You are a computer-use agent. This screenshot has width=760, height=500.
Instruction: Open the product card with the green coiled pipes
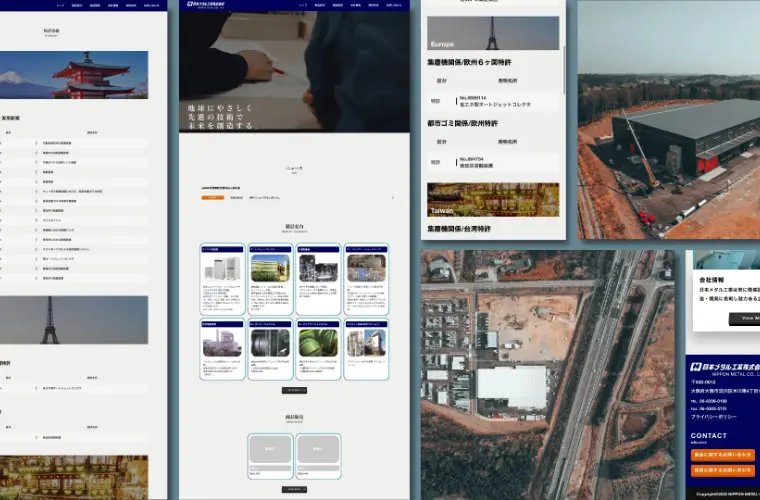coord(318,349)
